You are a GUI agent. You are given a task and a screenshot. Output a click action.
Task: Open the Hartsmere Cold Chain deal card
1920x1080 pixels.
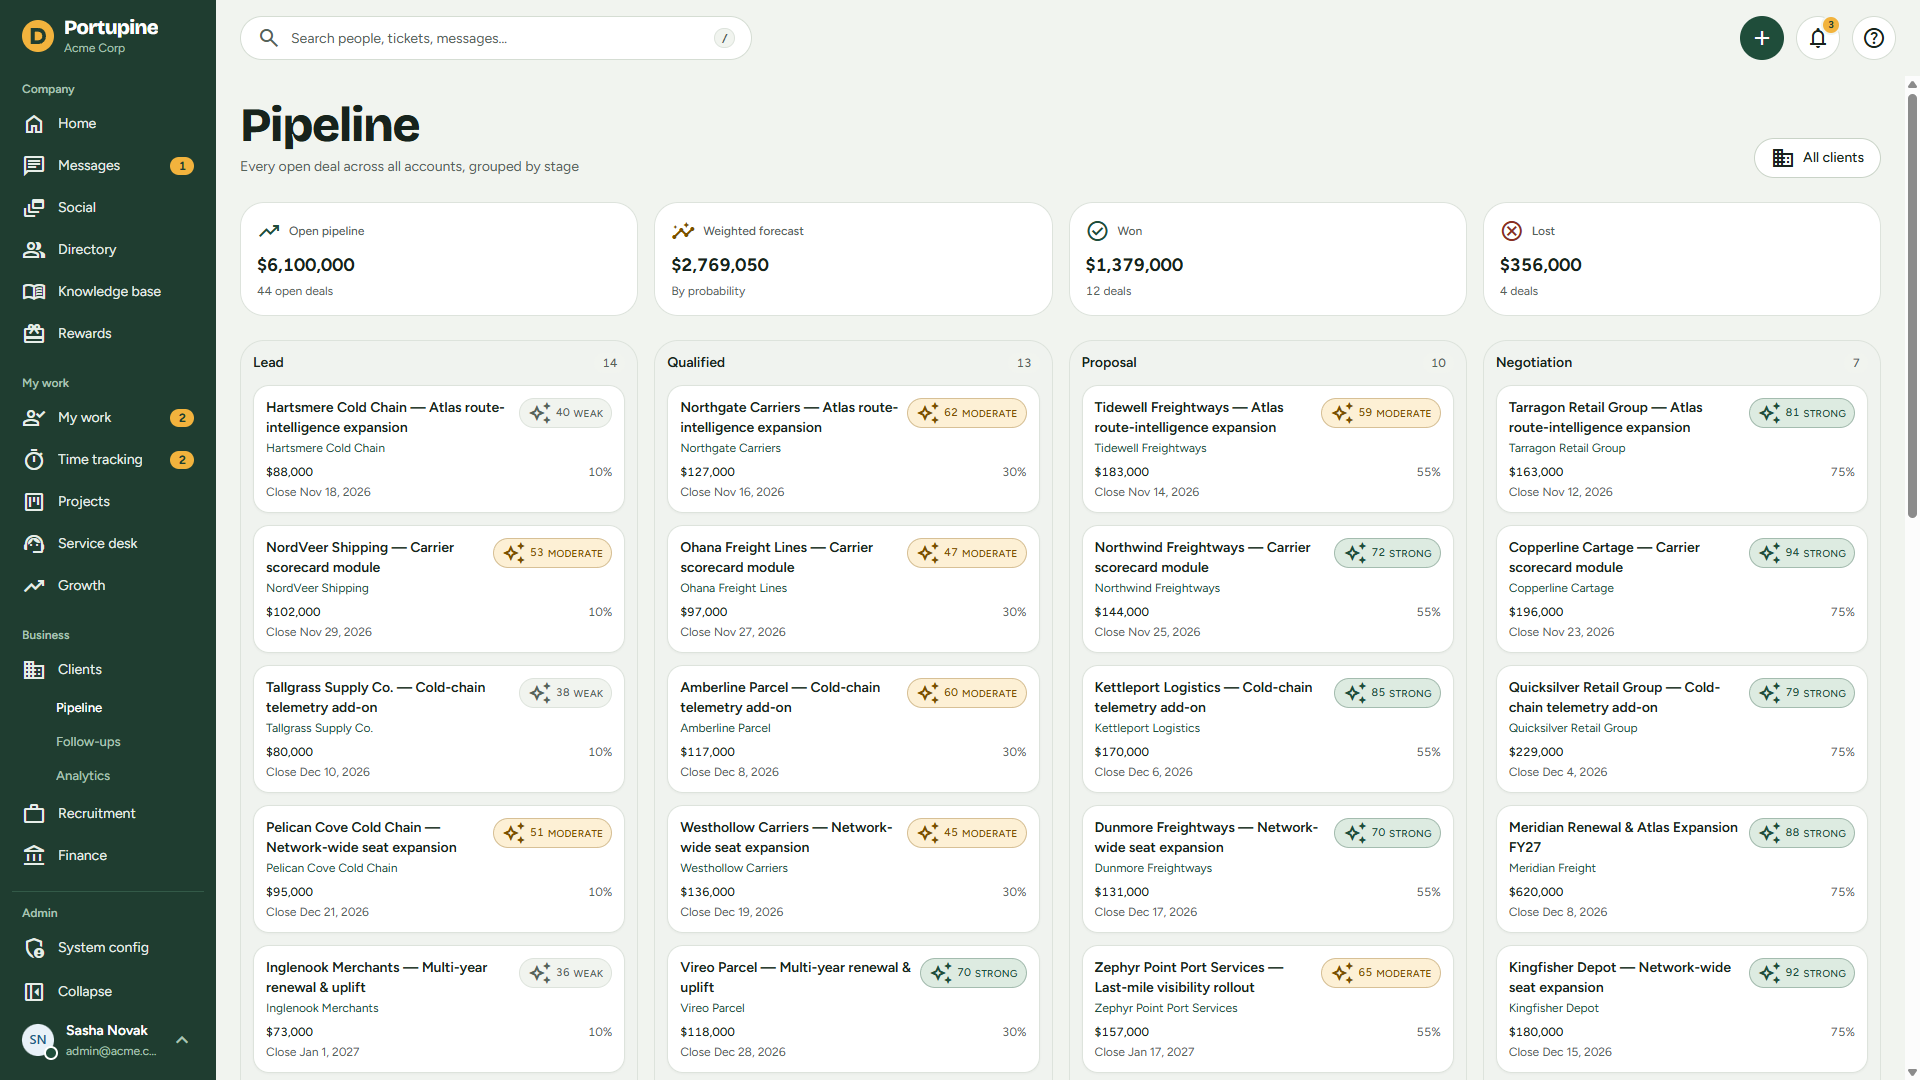pyautogui.click(x=438, y=449)
